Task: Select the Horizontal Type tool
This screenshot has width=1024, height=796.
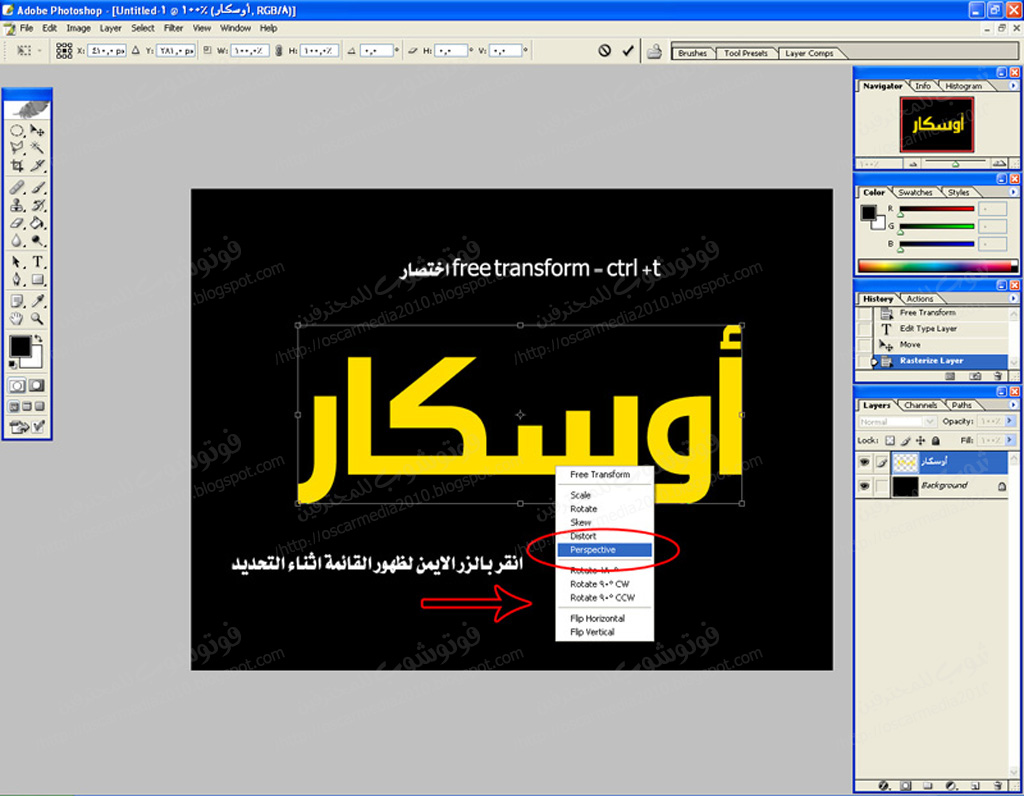Action: [x=37, y=262]
